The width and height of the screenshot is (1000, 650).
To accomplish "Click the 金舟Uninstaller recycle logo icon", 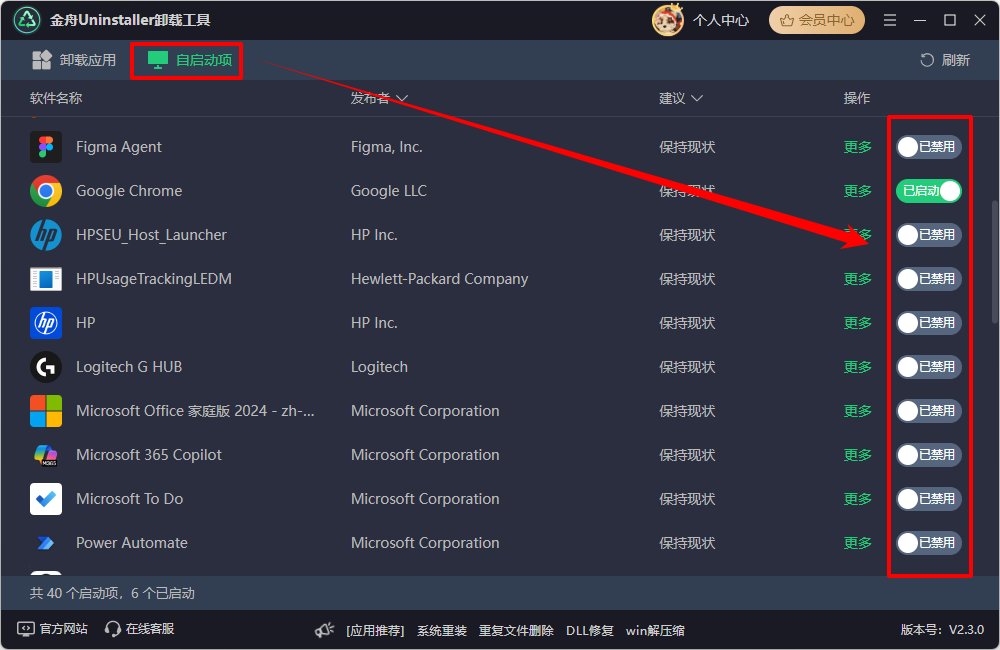I will (x=27, y=20).
